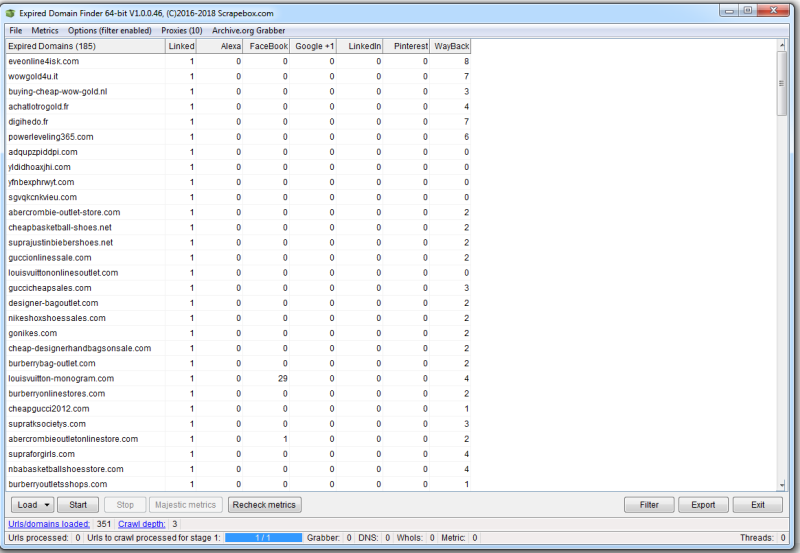800x553 pixels.
Task: Select the burberryoutletsshops.com row
Action: pos(238,484)
